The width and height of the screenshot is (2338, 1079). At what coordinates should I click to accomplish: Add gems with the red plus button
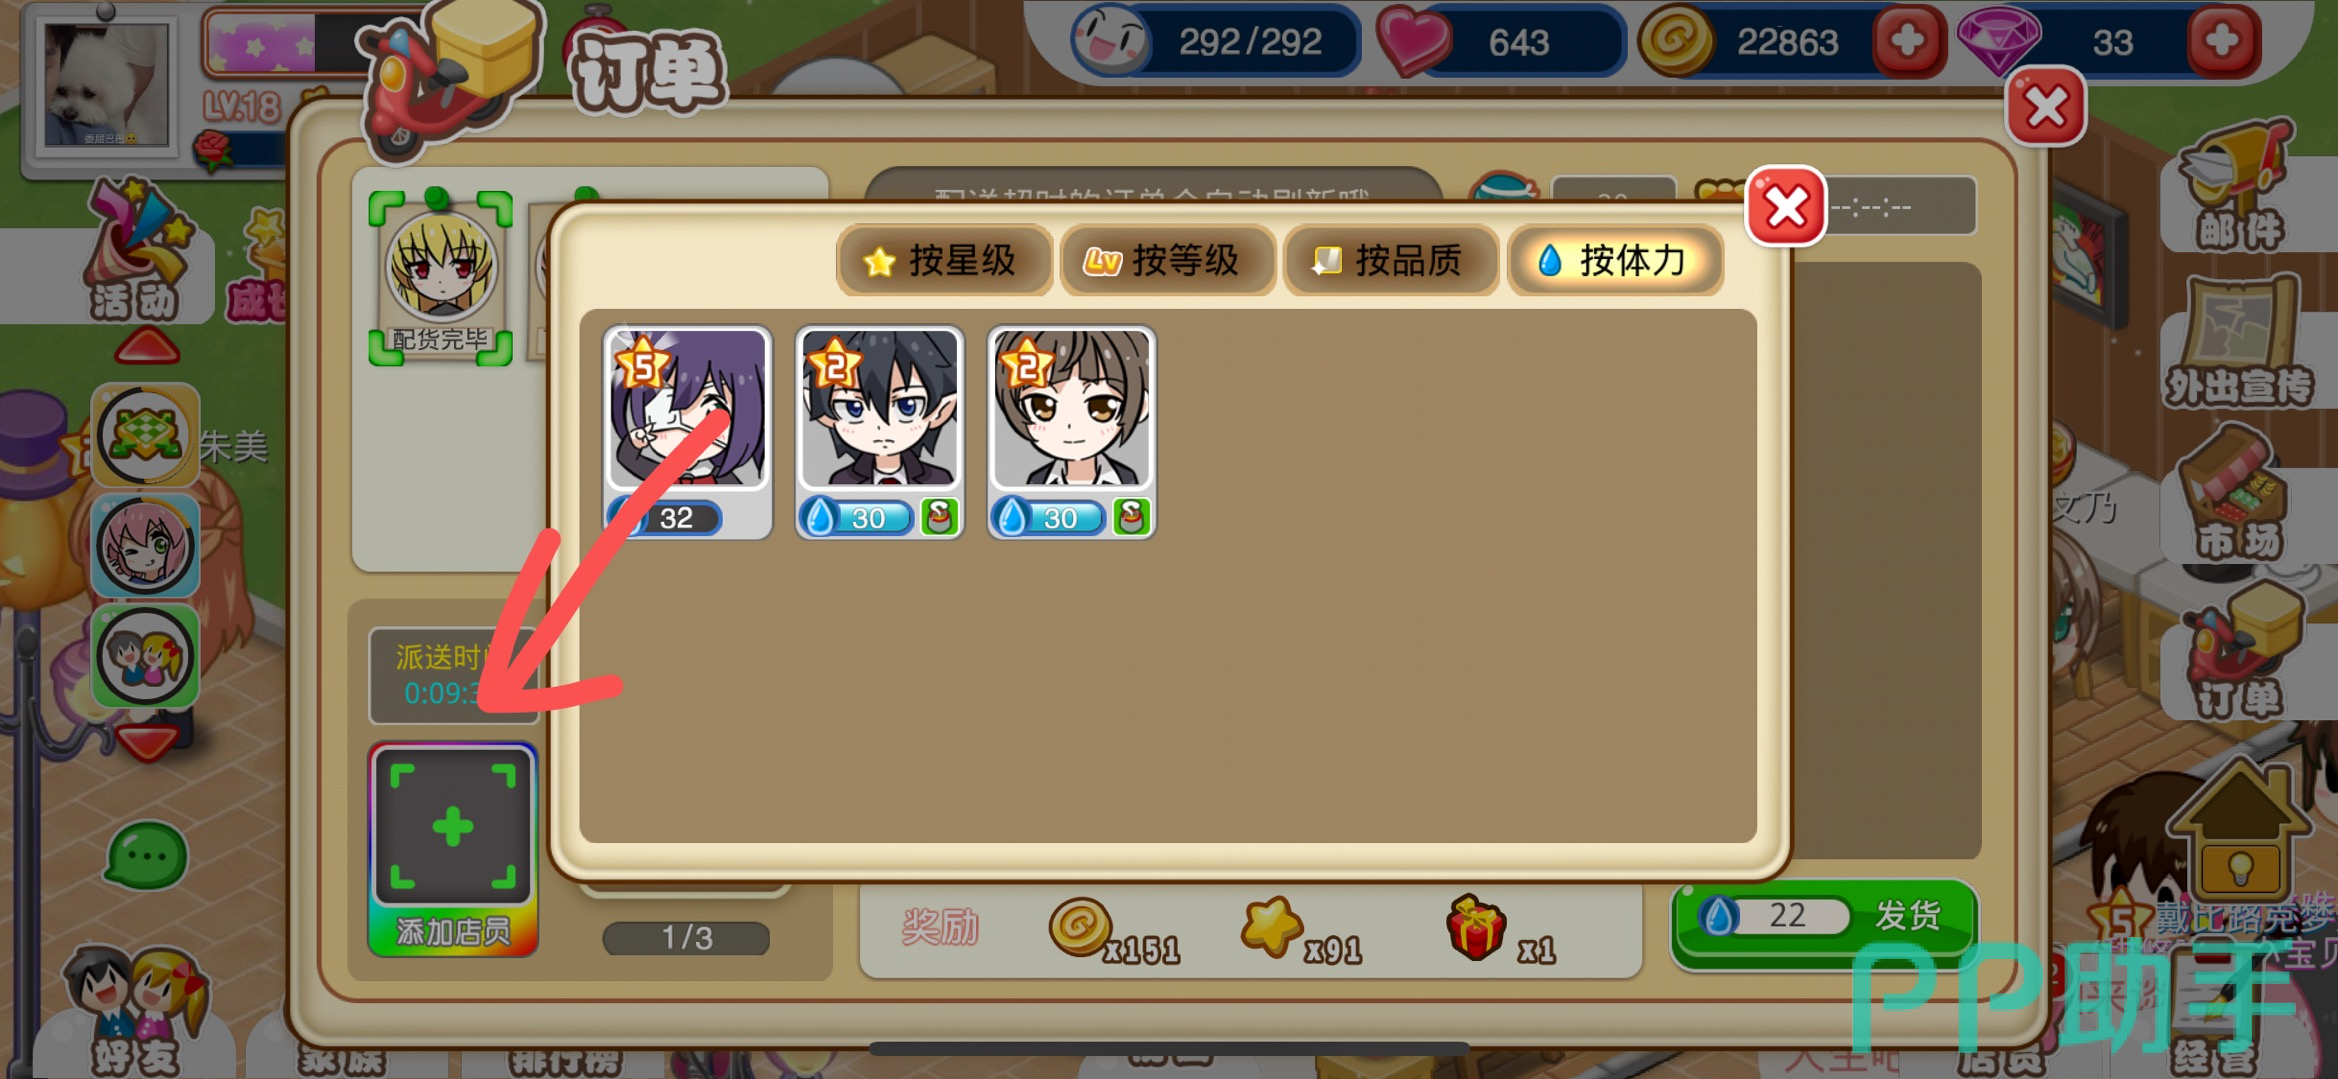coord(2222,42)
